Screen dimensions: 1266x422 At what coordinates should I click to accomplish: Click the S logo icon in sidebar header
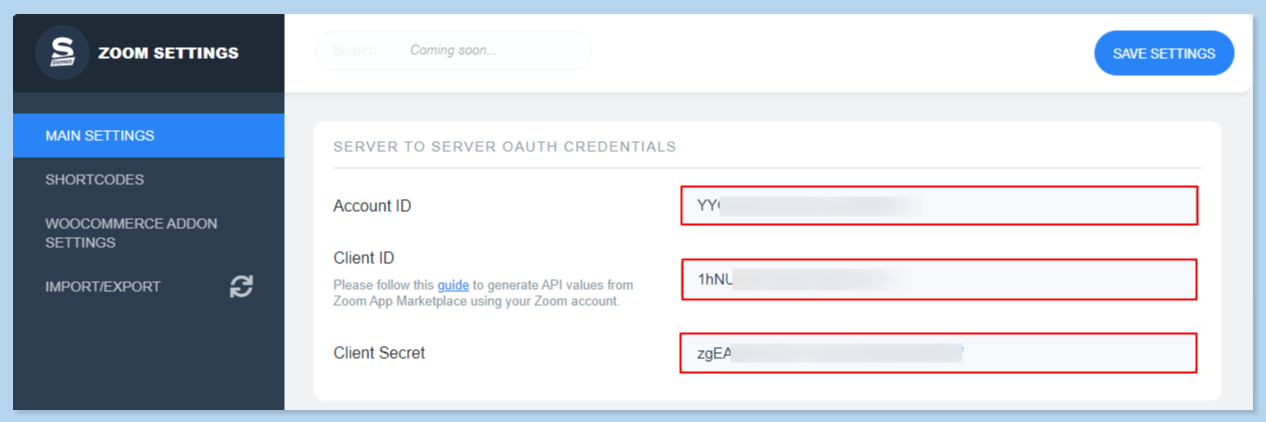(x=62, y=53)
